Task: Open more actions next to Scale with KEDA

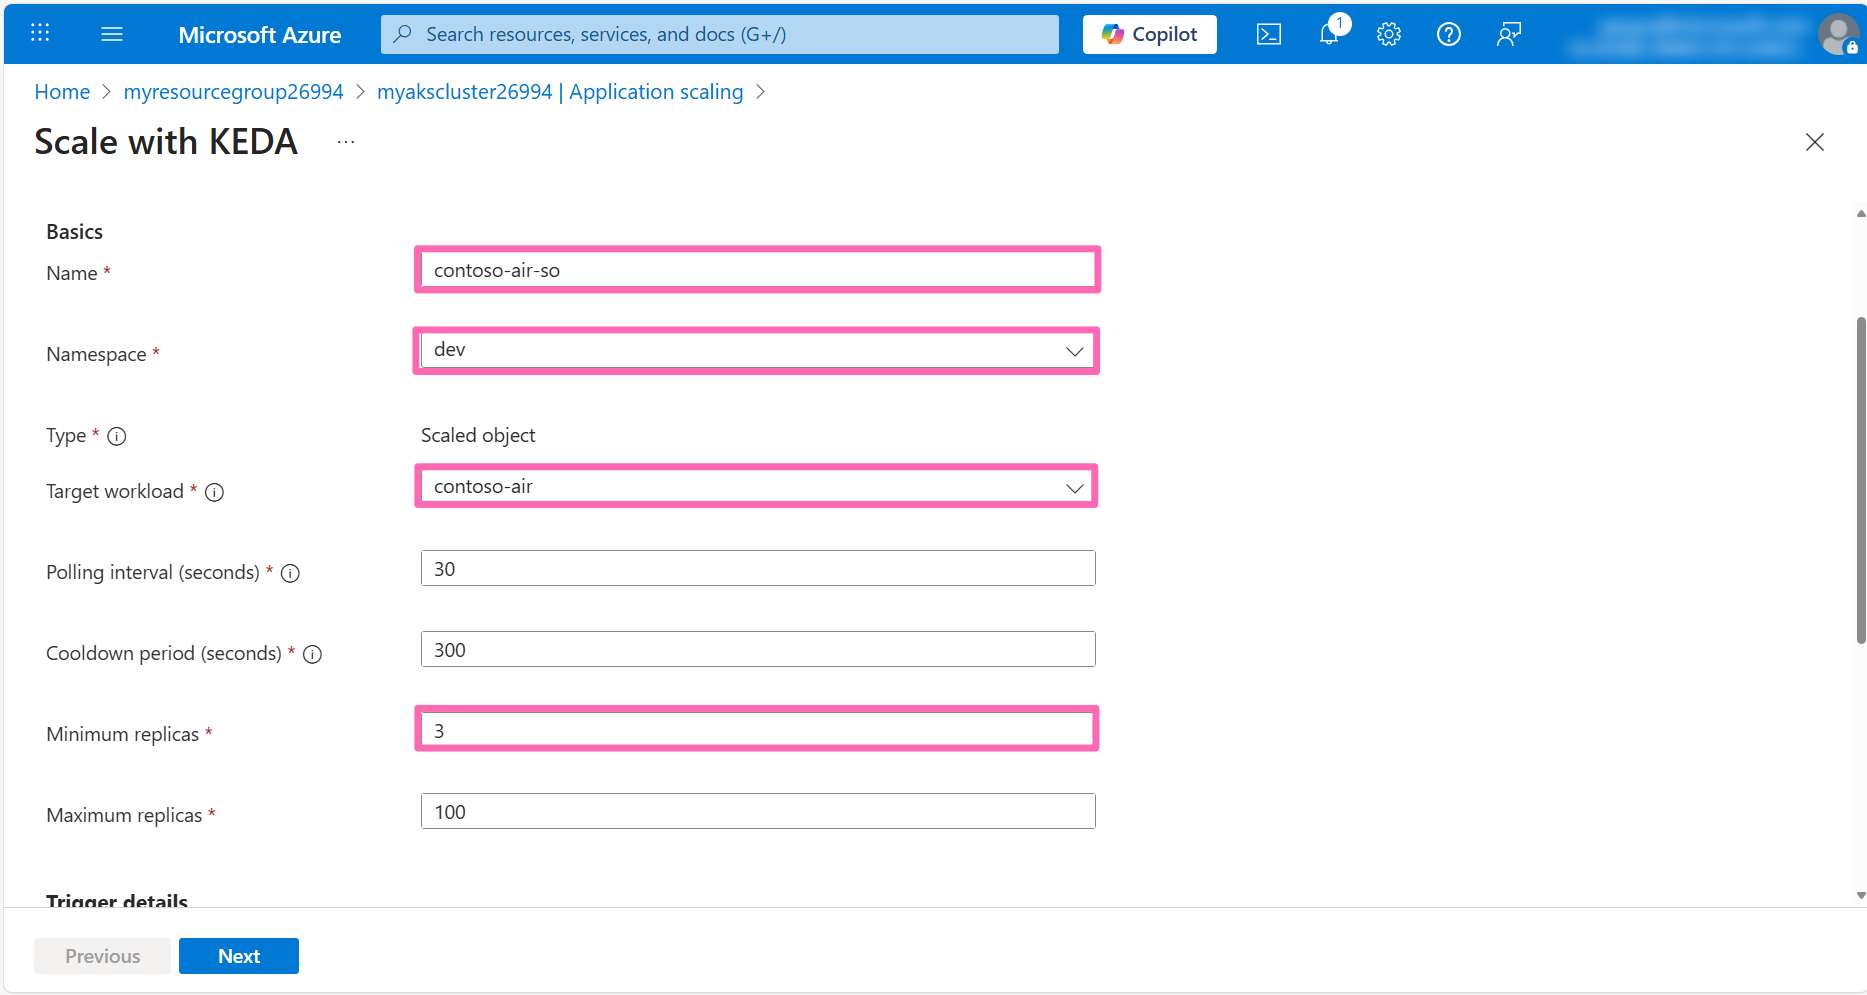Action: point(345,142)
